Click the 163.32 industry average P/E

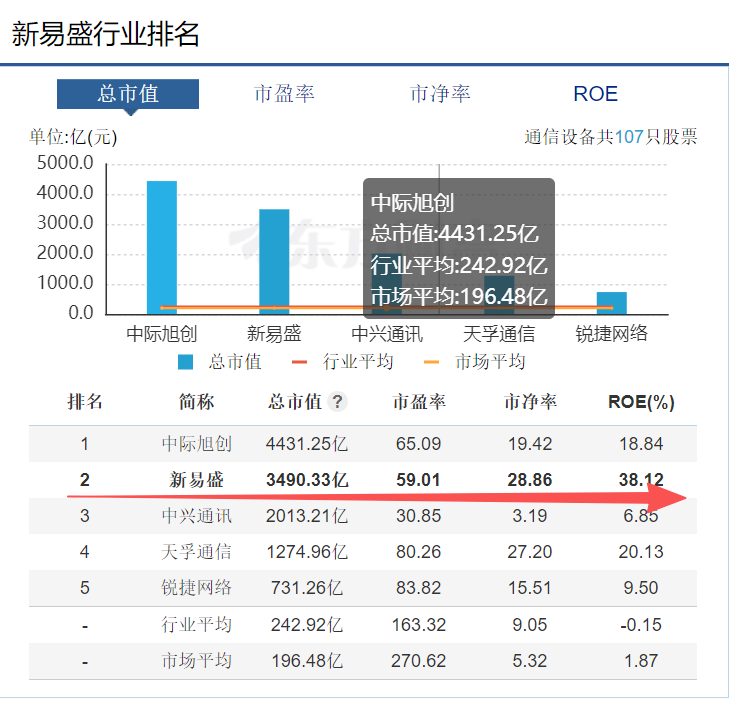pyautogui.click(x=419, y=625)
